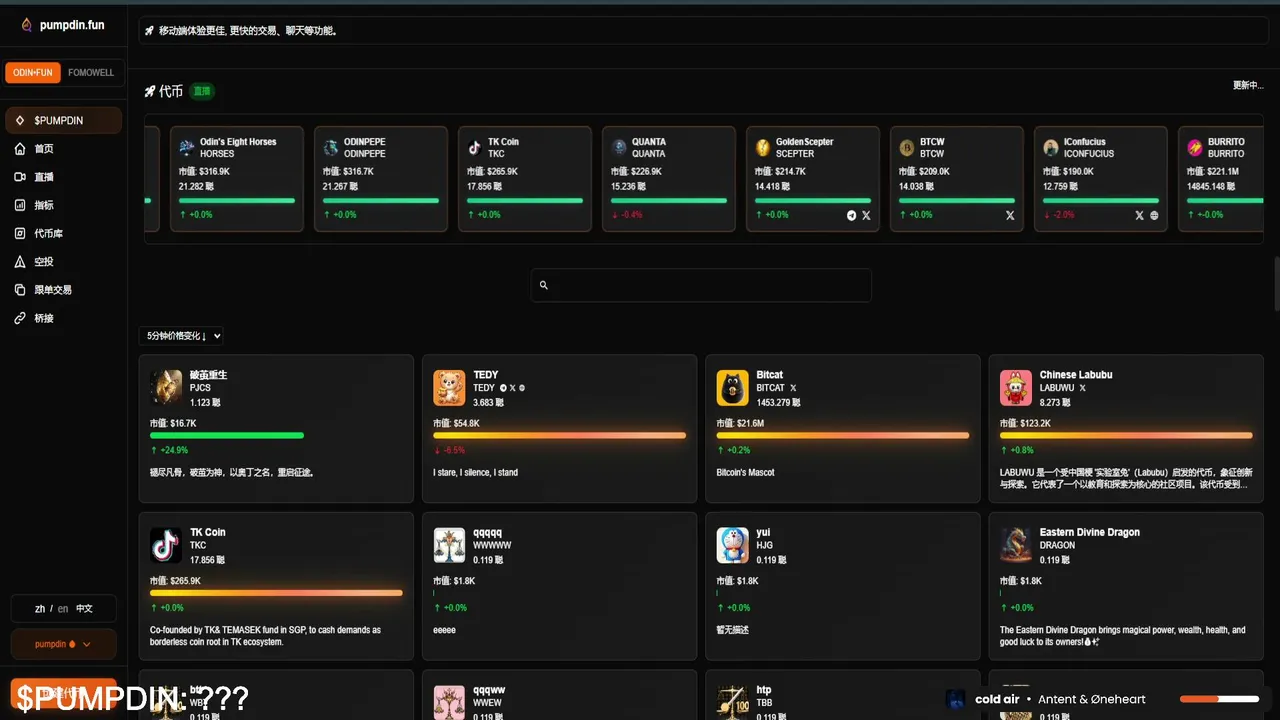Click the page vertical scrollbar
The image size is (1280, 720).
(x=1276, y=285)
